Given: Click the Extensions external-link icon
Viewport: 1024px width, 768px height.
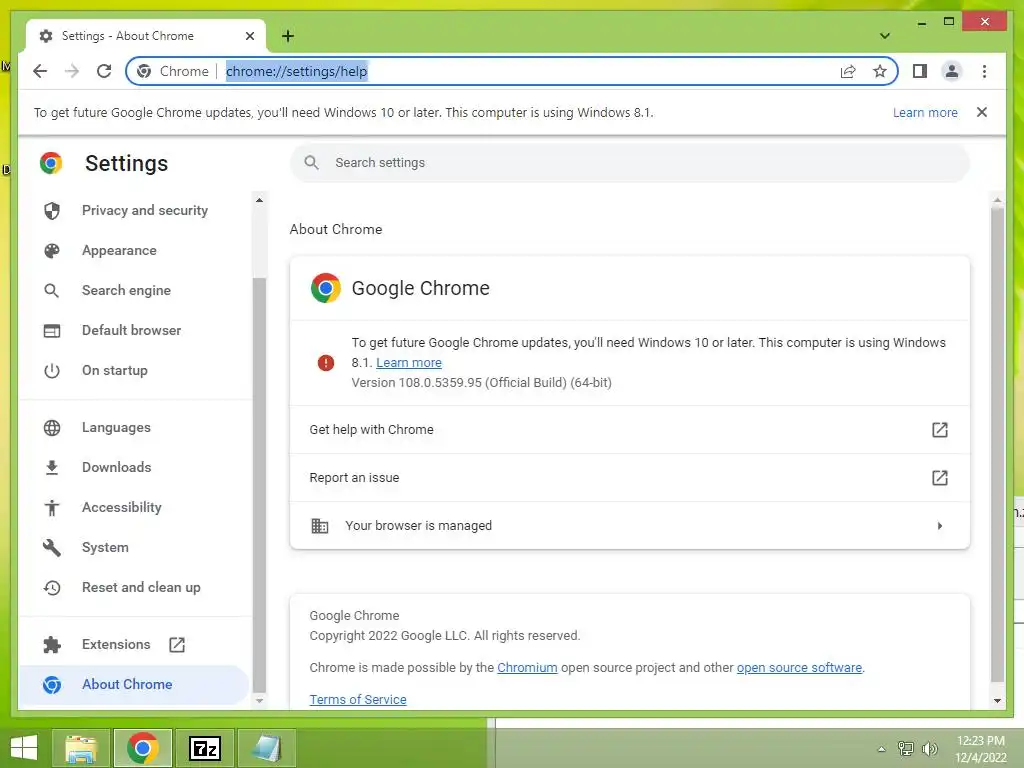Looking at the screenshot, I should pos(177,645).
